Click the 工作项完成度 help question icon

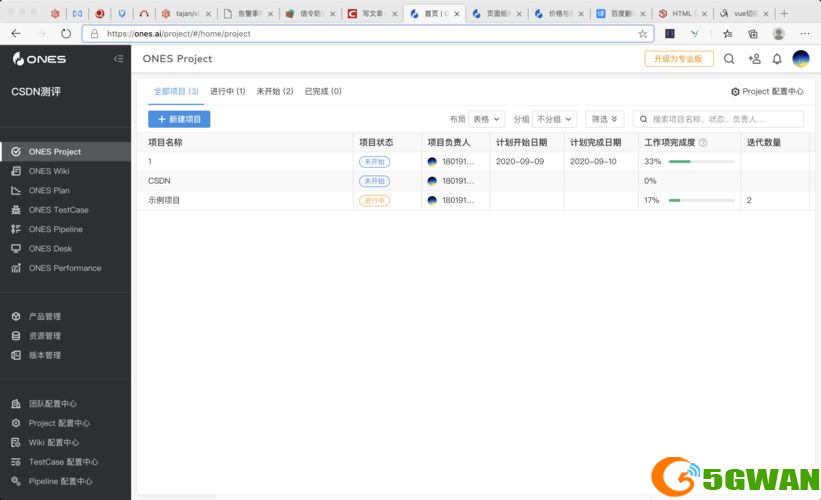coord(703,142)
